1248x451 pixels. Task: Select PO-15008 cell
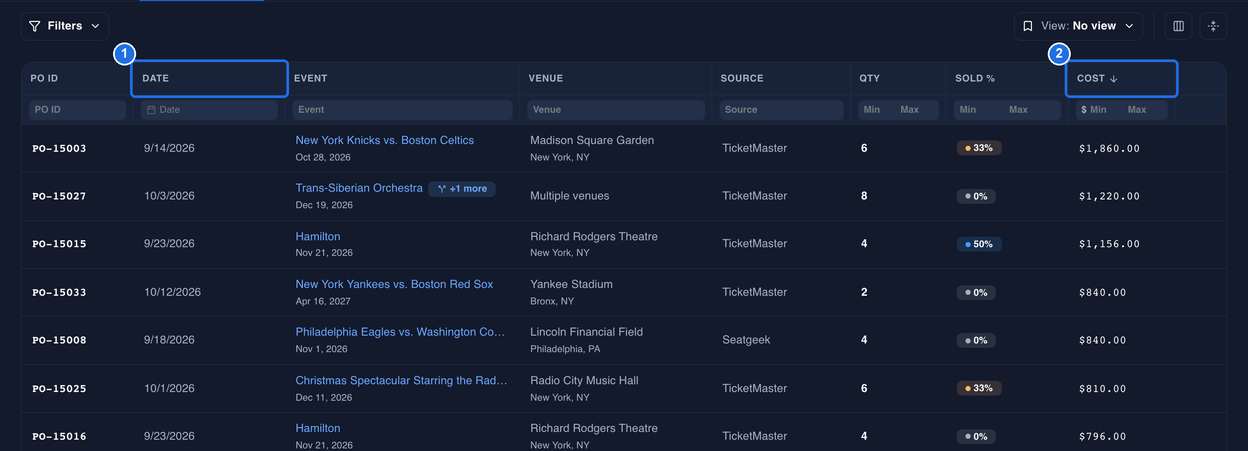click(59, 340)
